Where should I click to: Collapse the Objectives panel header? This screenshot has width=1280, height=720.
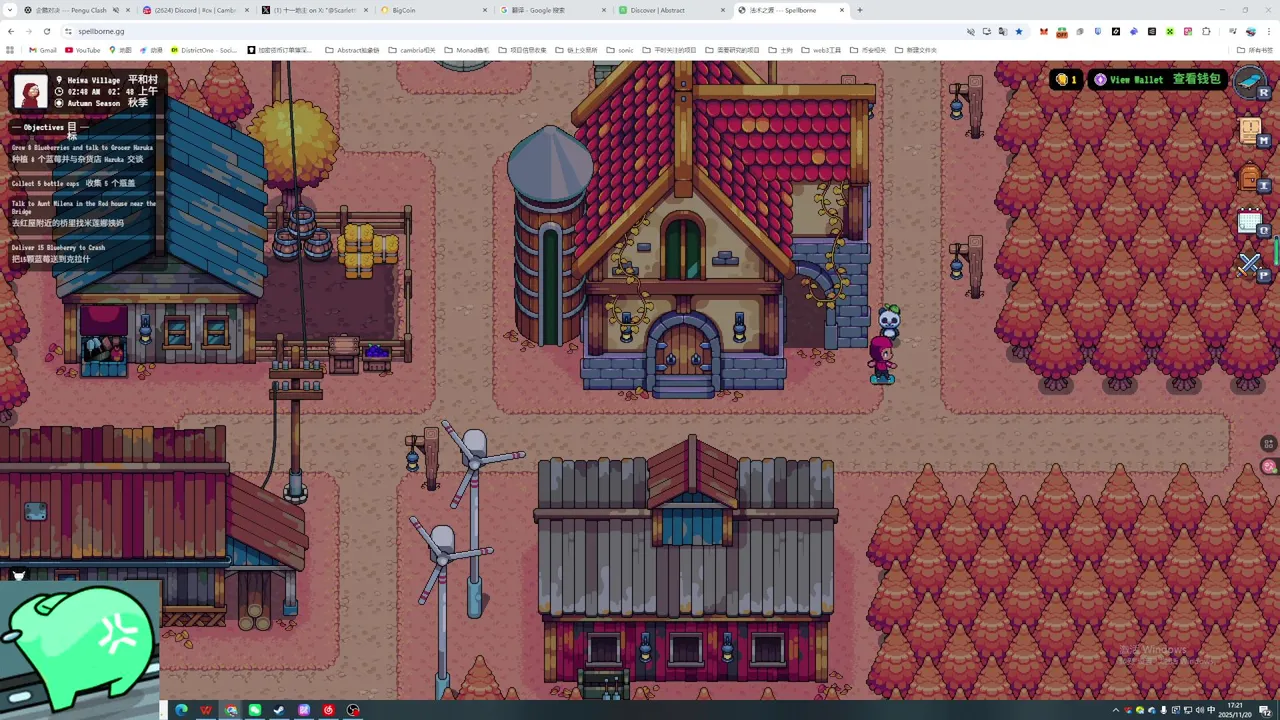[50, 128]
